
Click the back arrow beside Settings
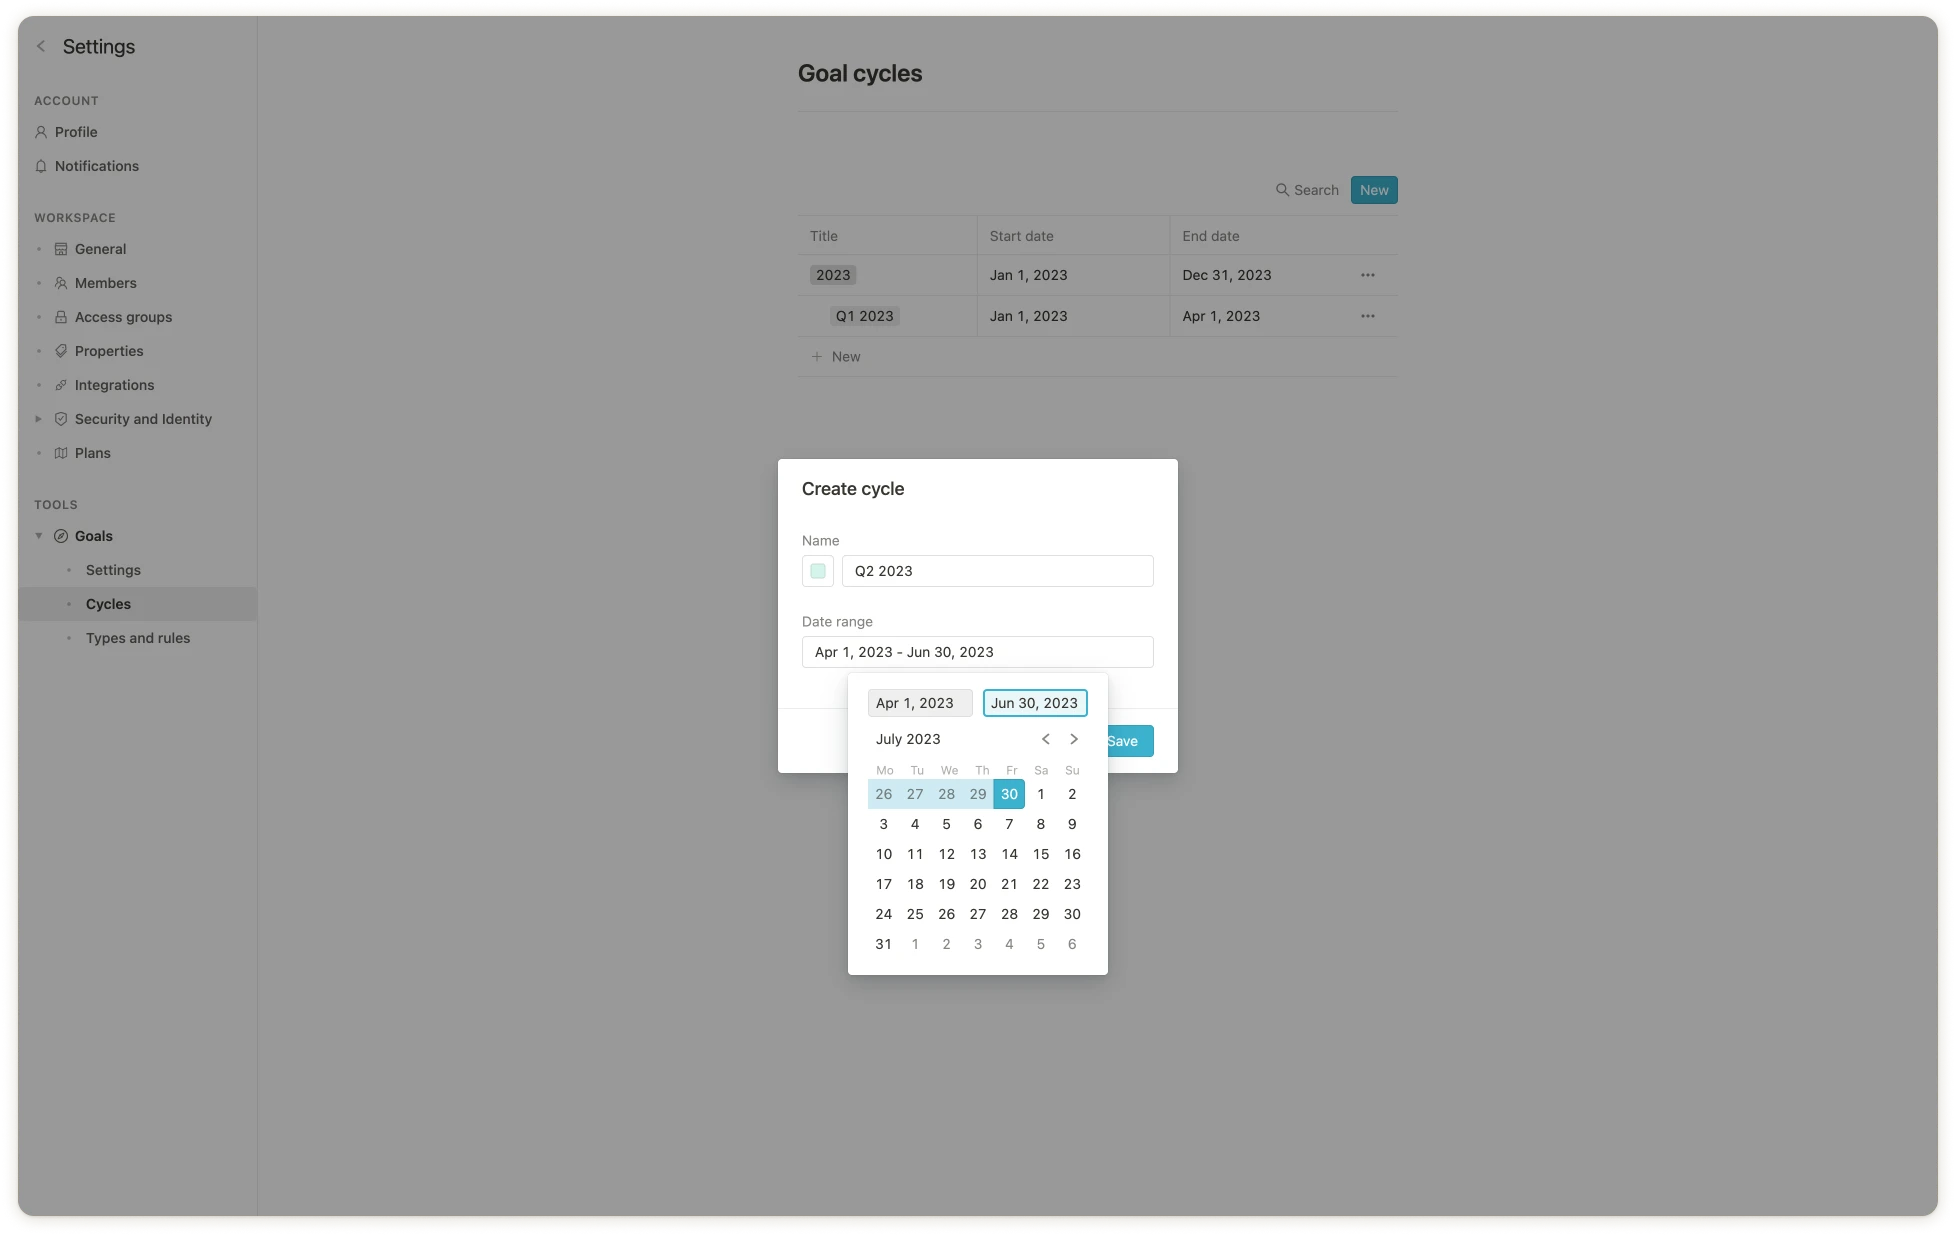point(41,46)
